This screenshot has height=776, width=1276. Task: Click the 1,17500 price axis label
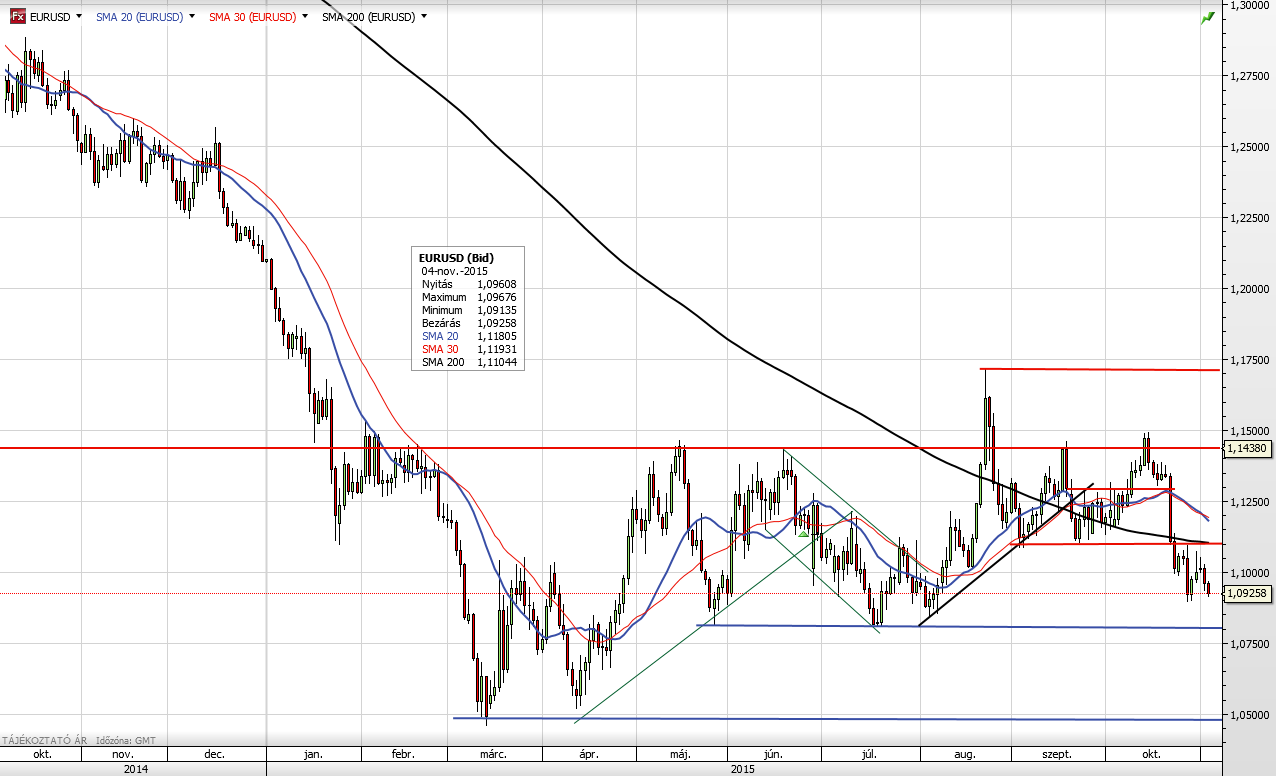(1251, 360)
